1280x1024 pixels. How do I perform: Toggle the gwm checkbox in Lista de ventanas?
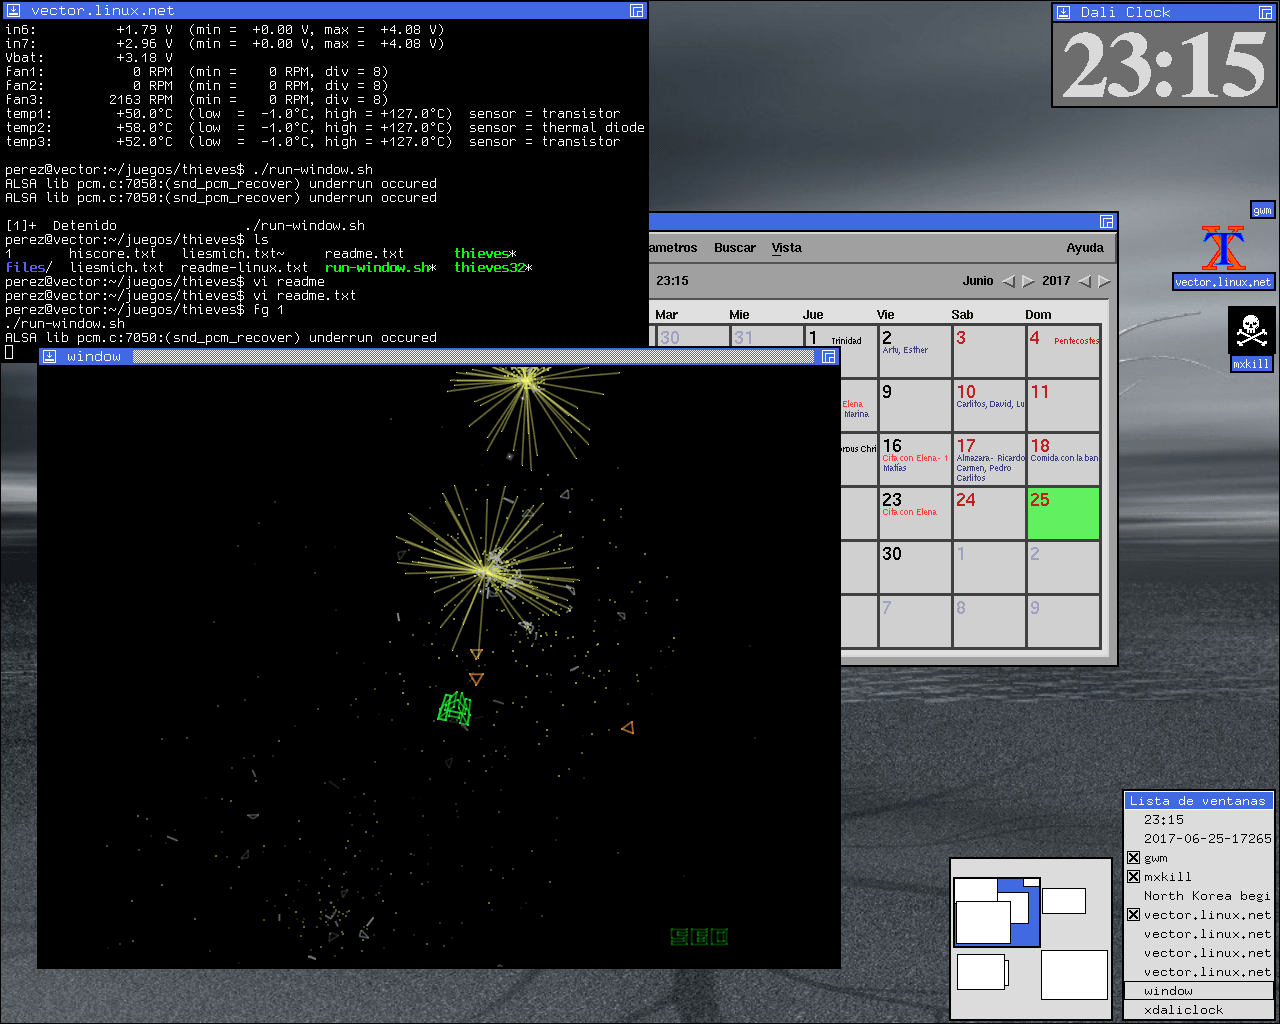pyautogui.click(x=1133, y=857)
